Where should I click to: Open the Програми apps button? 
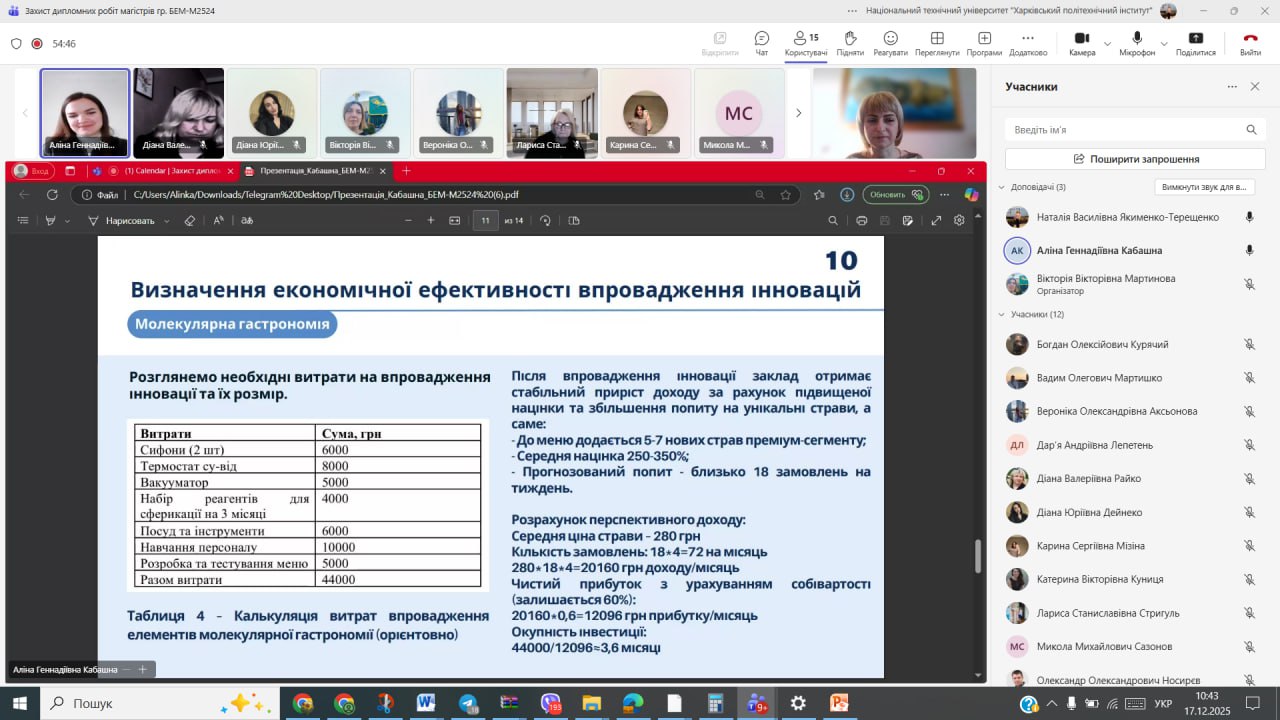pyautogui.click(x=984, y=43)
